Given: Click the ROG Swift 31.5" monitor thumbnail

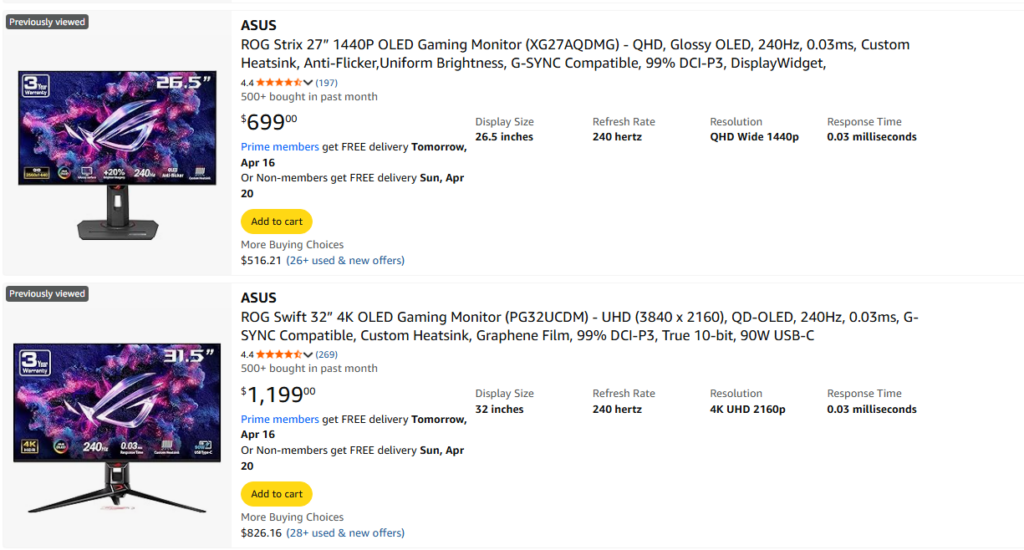Looking at the screenshot, I should pos(118,427).
